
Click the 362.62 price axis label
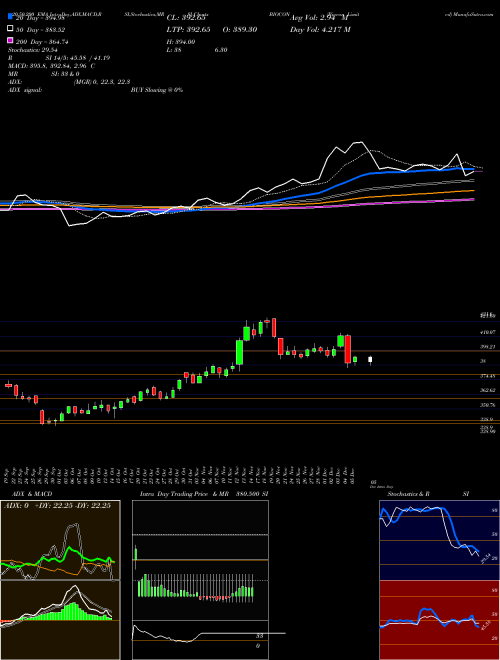[x=488, y=390]
